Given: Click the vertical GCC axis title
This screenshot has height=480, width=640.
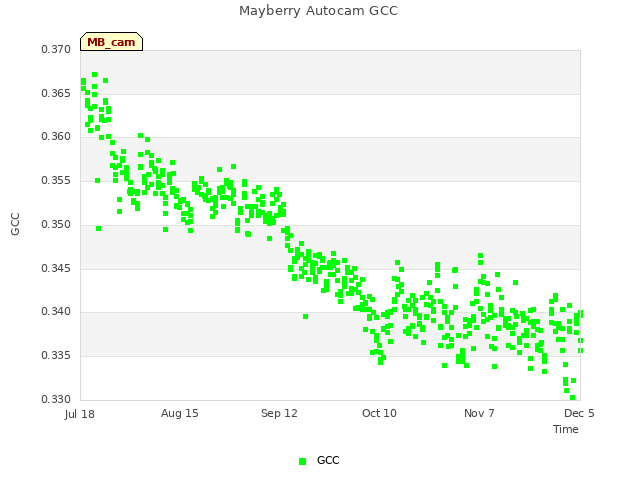Looking at the screenshot, I should (x=15, y=224).
